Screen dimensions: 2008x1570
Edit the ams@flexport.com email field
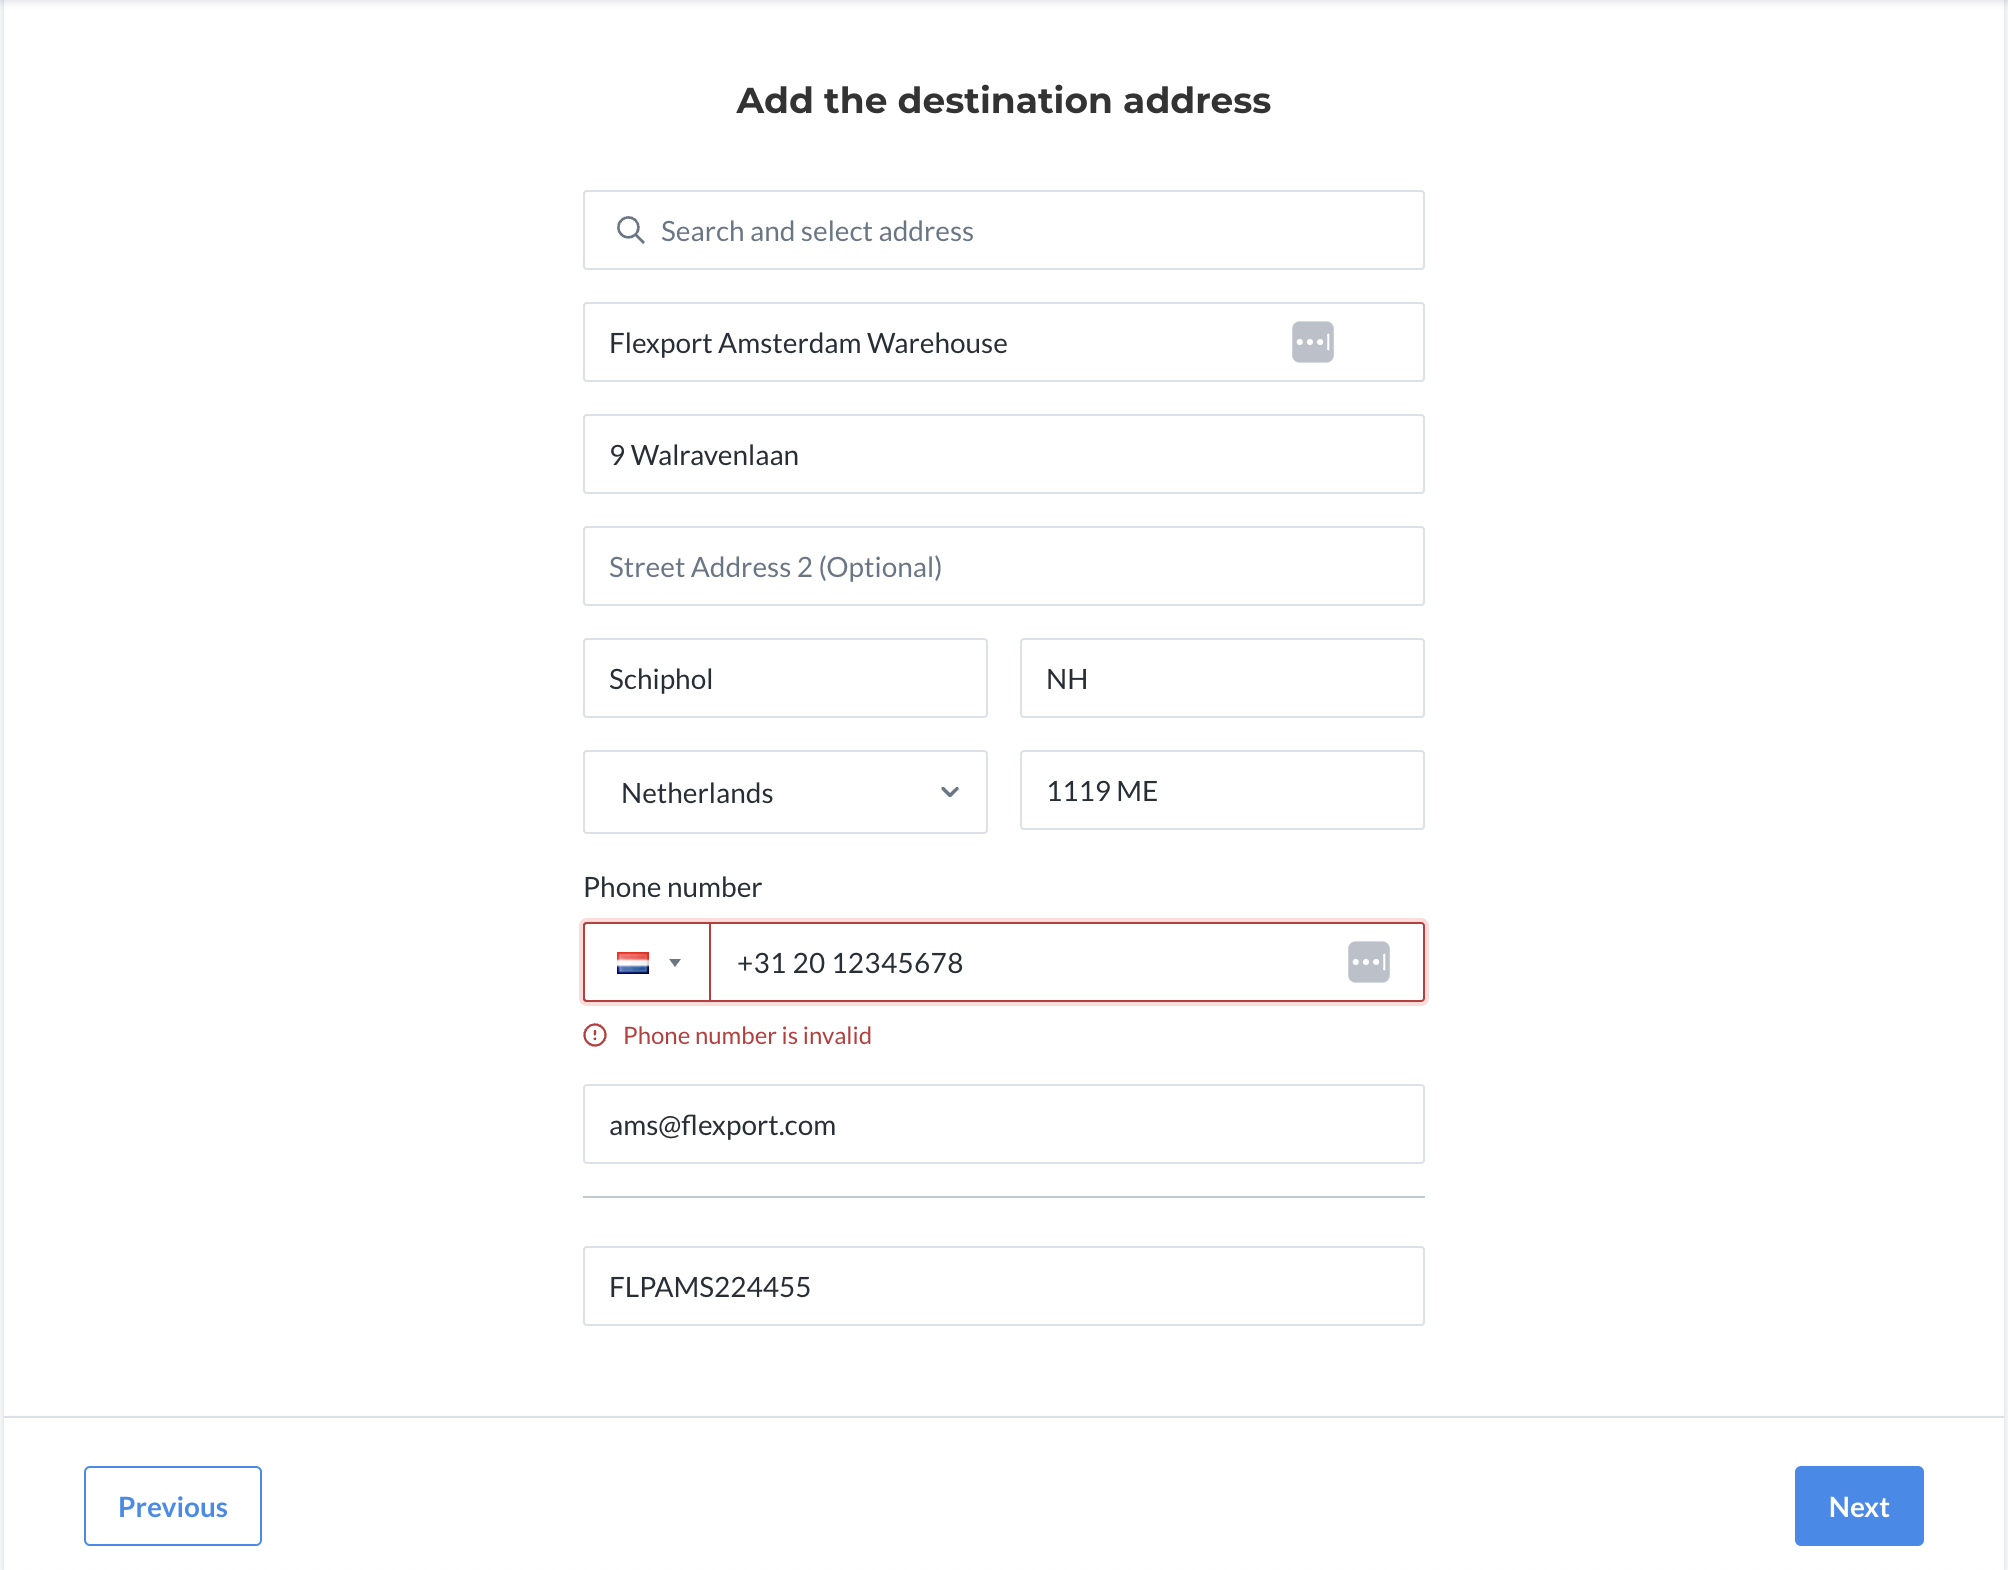coord(1004,1124)
